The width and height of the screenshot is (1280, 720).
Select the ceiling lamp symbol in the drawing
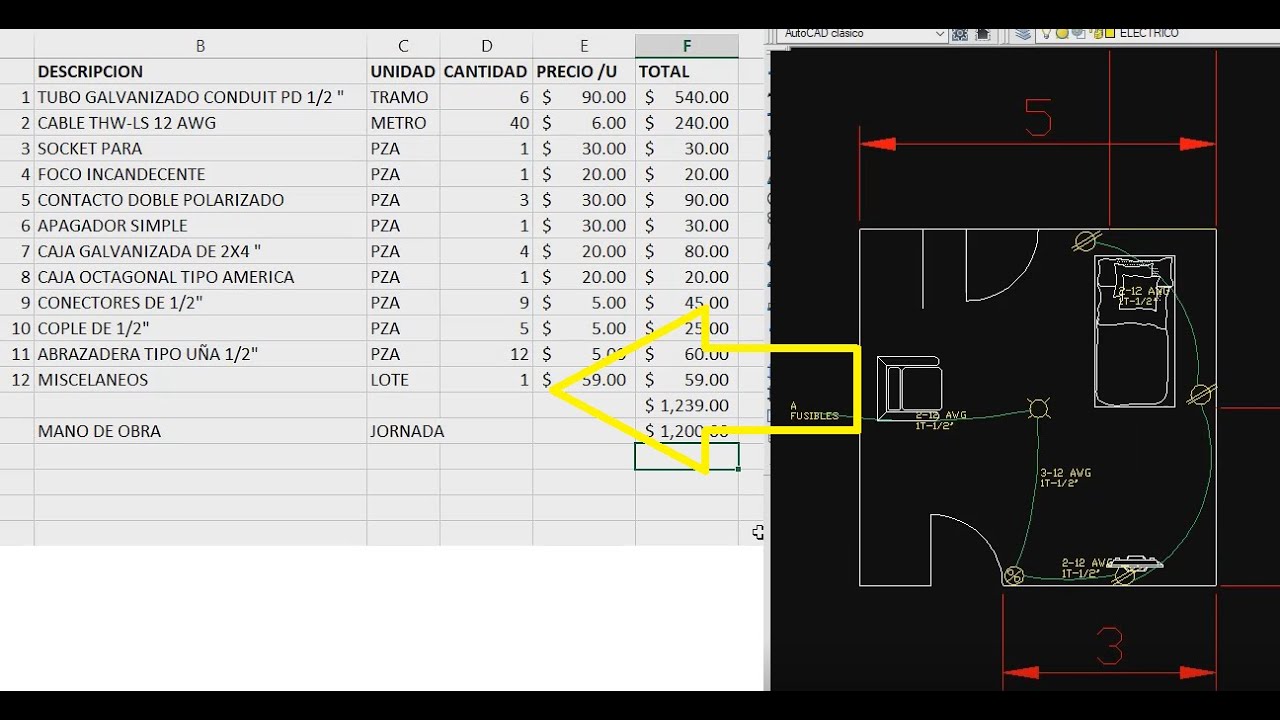[1039, 408]
